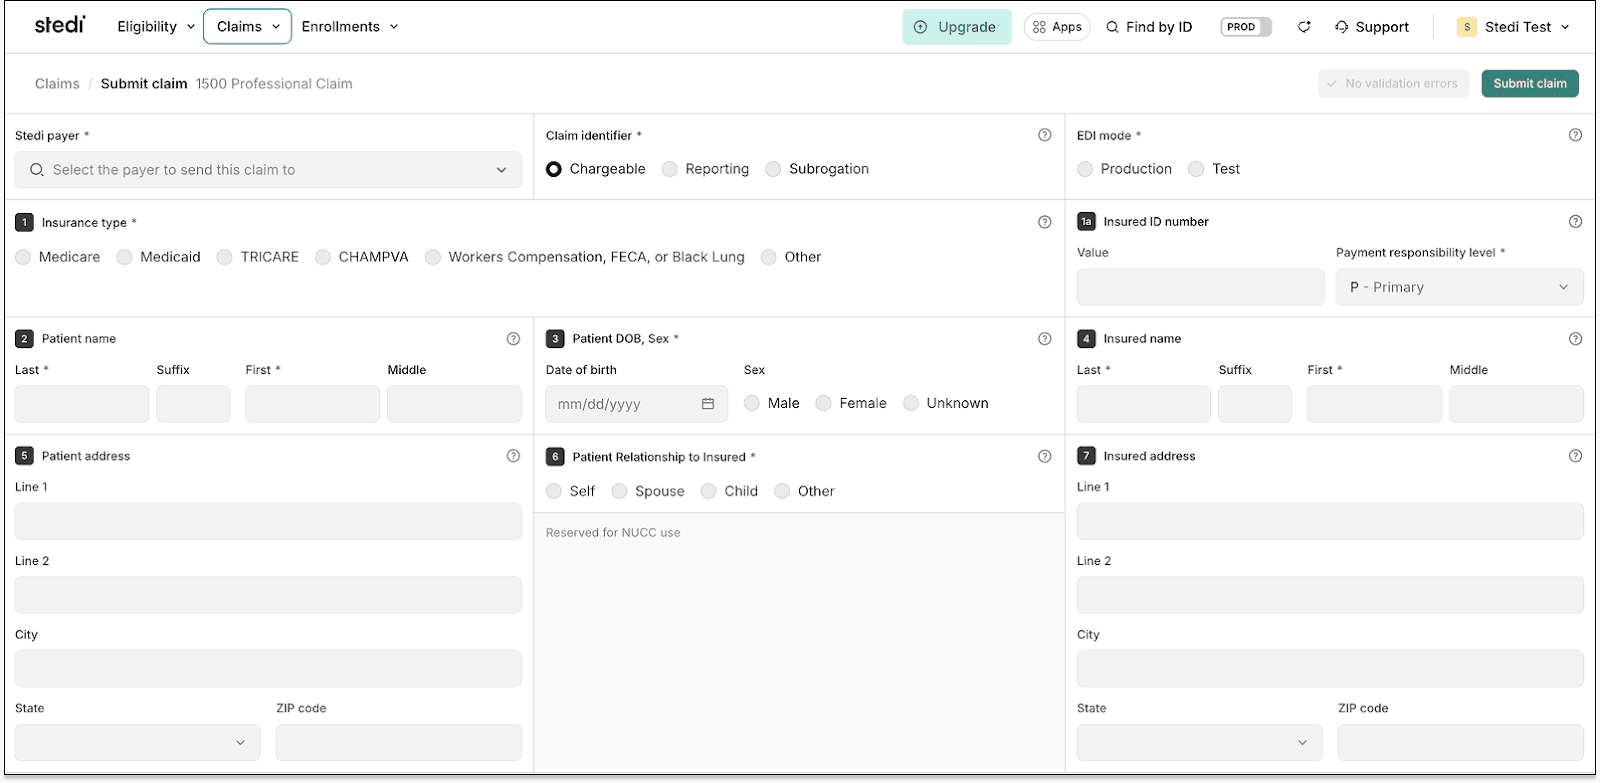
Task: Open help for Patient name section
Action: coord(514,339)
